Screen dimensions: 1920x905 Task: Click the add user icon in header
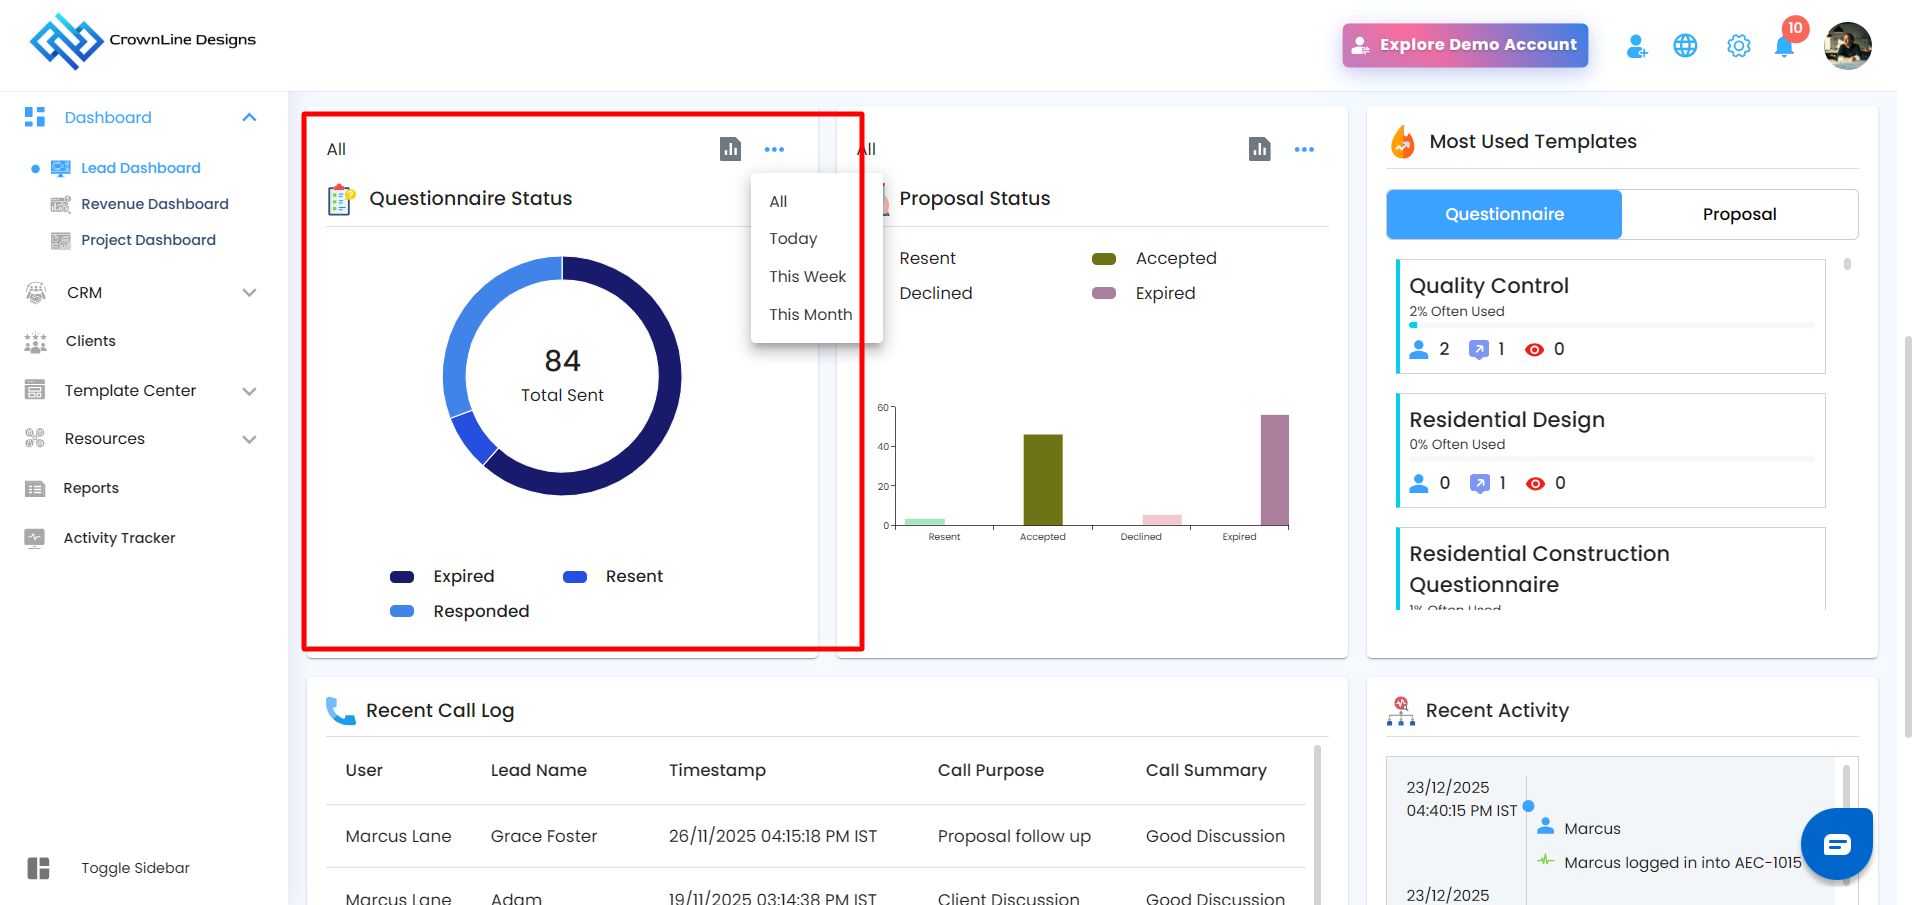coord(1636,46)
